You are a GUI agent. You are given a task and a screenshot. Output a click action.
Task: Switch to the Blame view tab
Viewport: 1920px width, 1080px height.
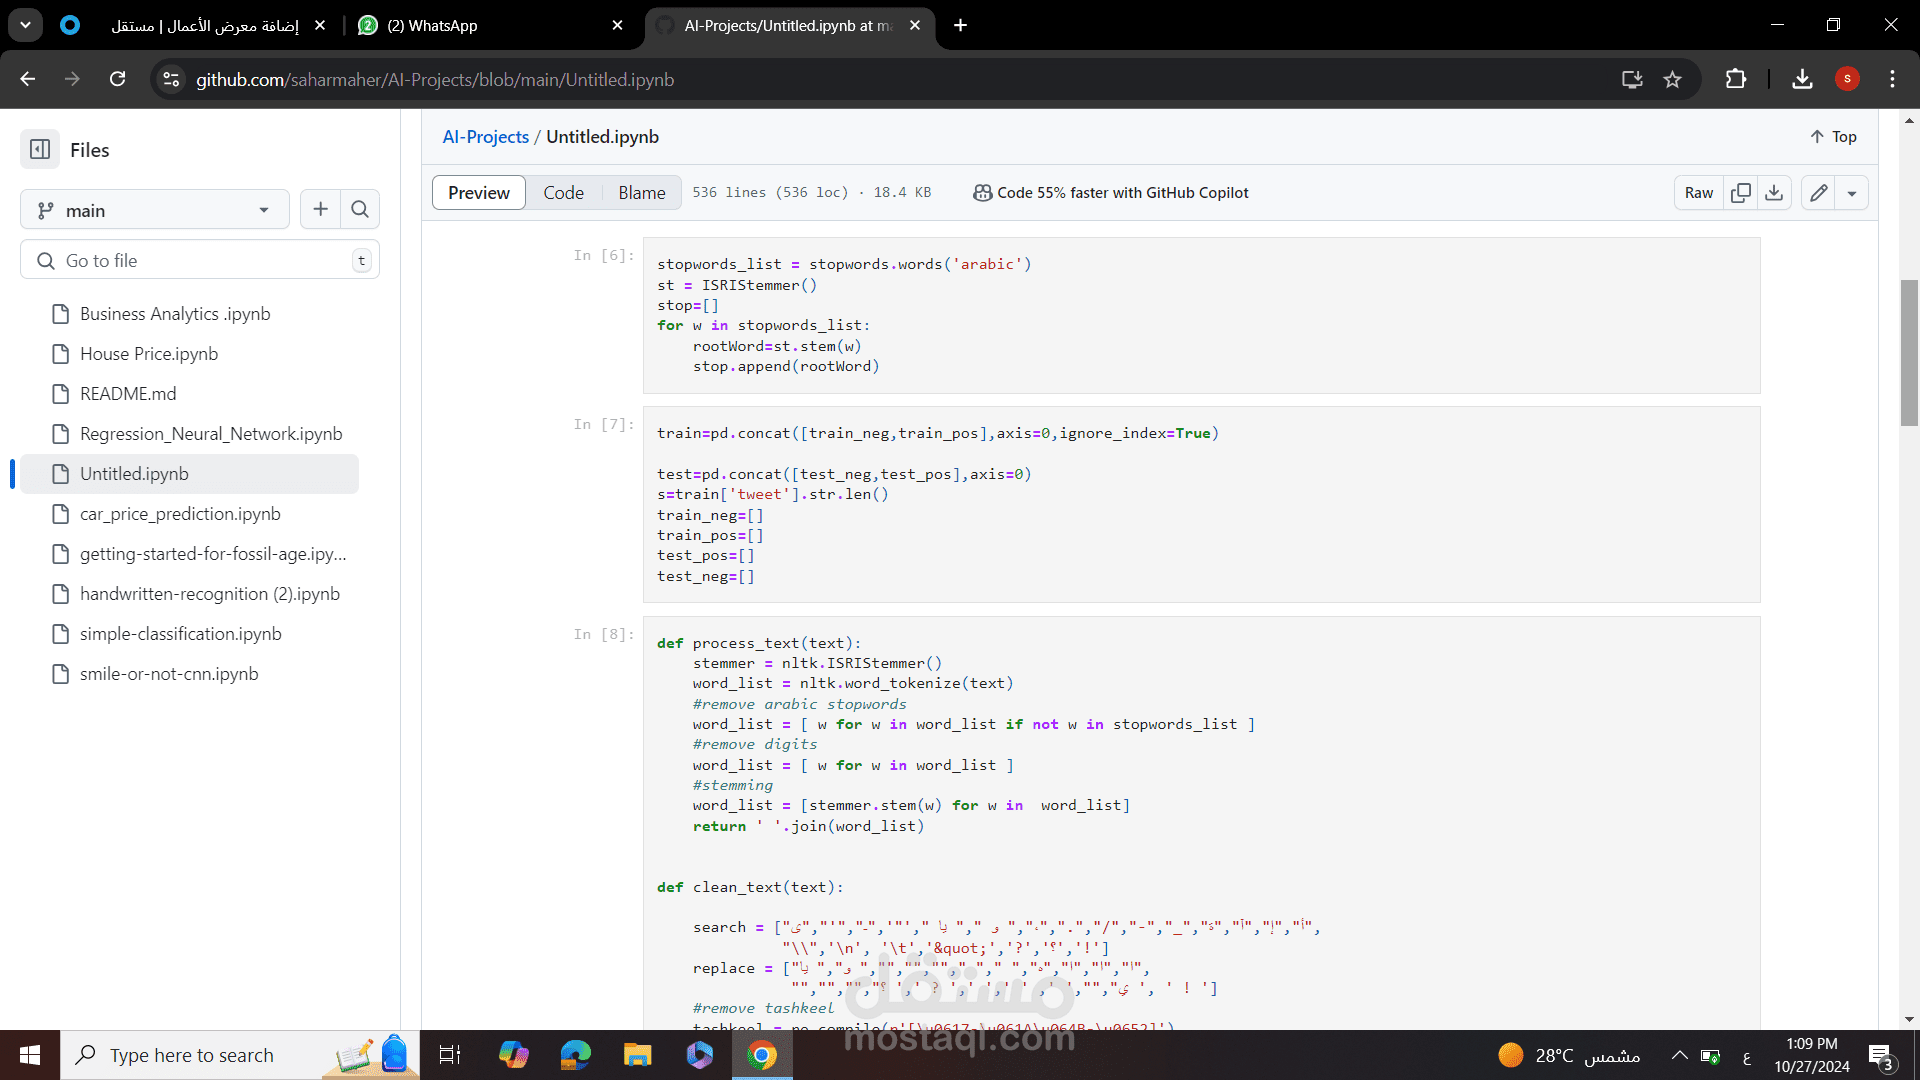[x=641, y=193]
